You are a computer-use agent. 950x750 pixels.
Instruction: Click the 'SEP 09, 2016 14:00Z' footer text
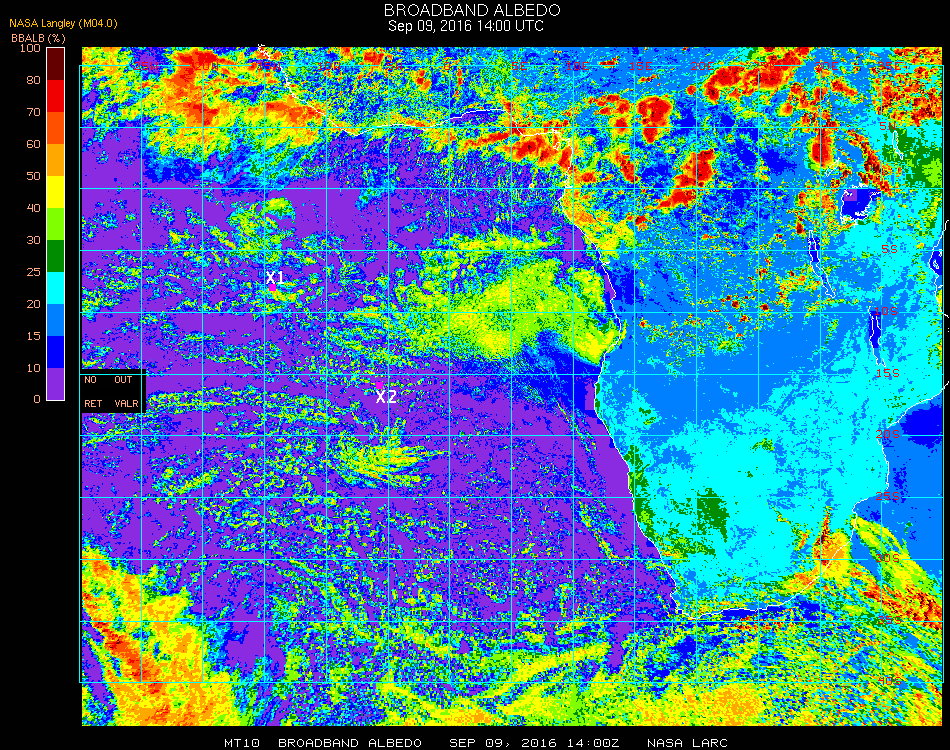coord(534,743)
